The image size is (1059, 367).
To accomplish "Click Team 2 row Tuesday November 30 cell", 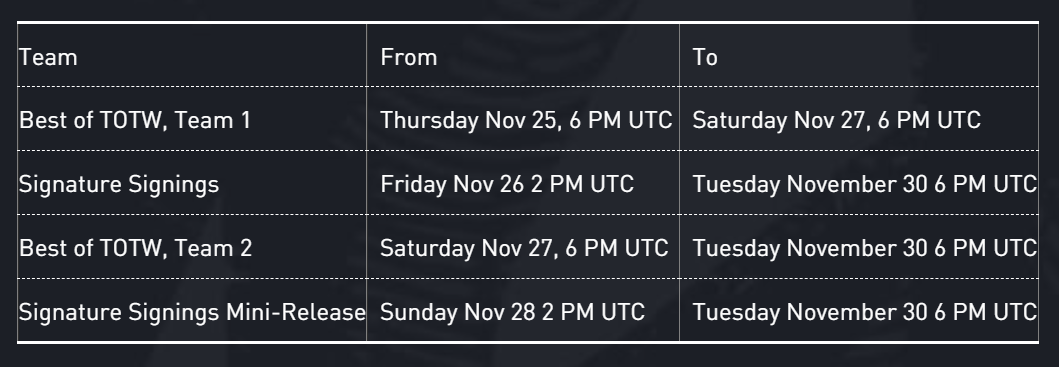I will tap(858, 247).
